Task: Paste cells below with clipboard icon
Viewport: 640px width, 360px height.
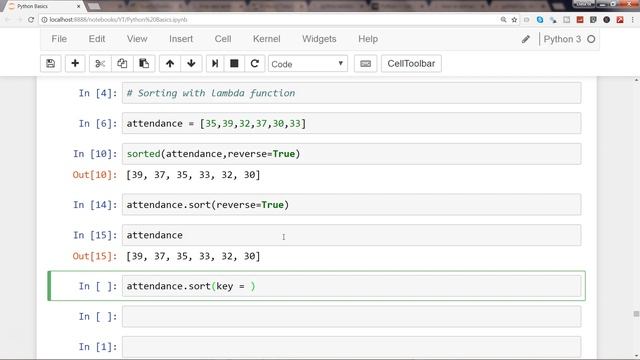Action: [144, 64]
